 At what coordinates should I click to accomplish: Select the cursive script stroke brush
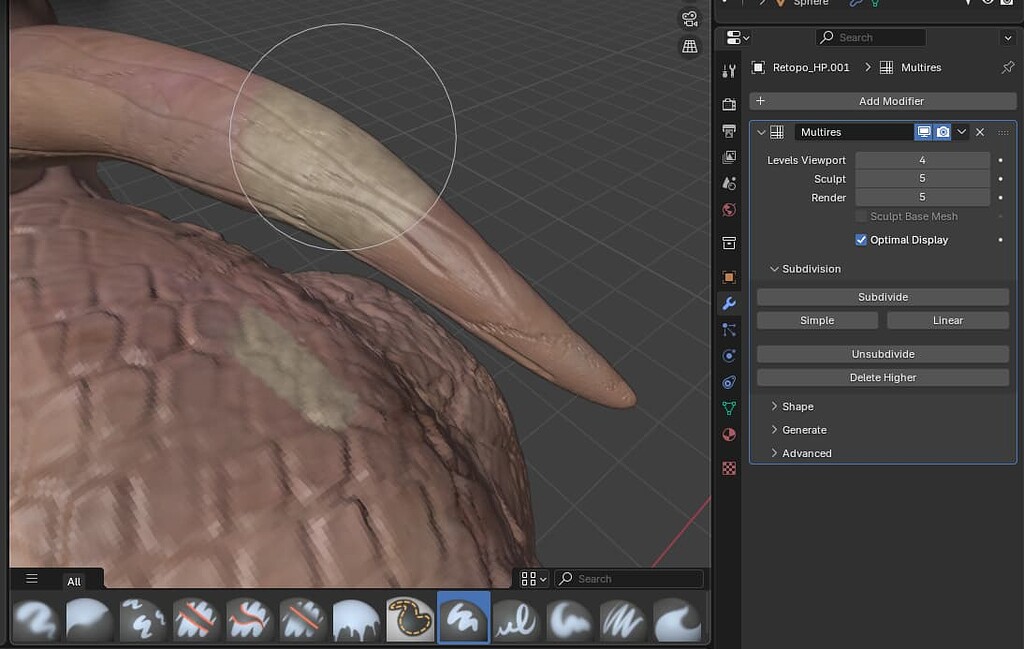(x=517, y=618)
